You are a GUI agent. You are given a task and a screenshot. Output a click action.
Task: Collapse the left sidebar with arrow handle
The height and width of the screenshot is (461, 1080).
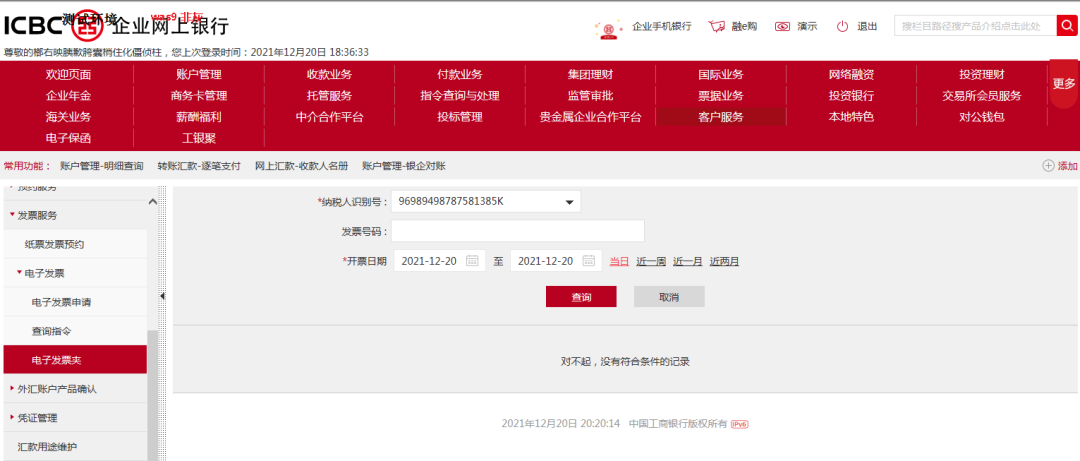pyautogui.click(x=160, y=295)
